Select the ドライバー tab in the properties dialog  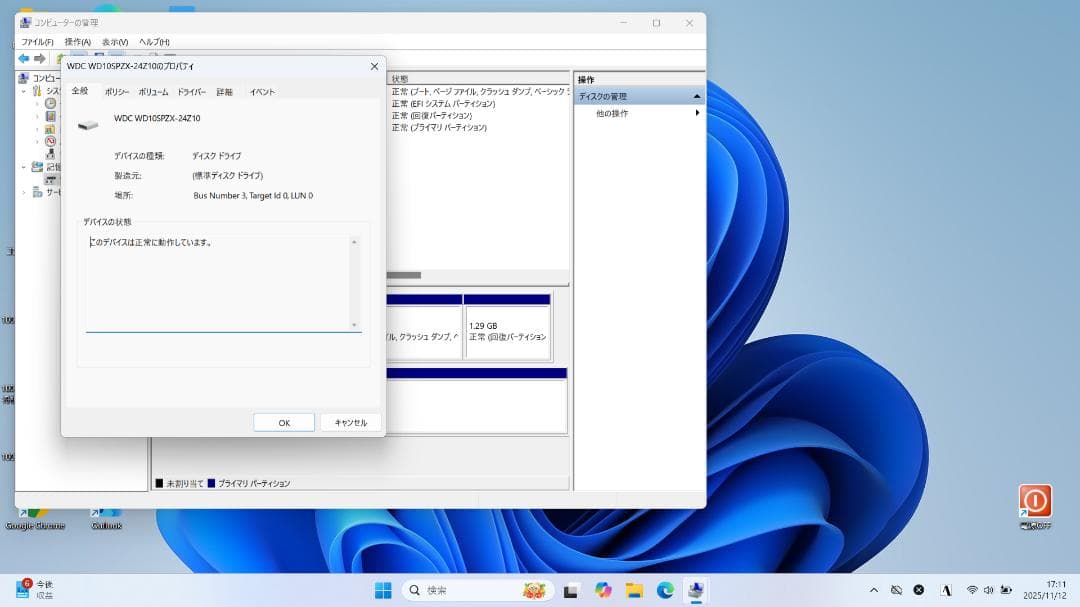(x=189, y=91)
